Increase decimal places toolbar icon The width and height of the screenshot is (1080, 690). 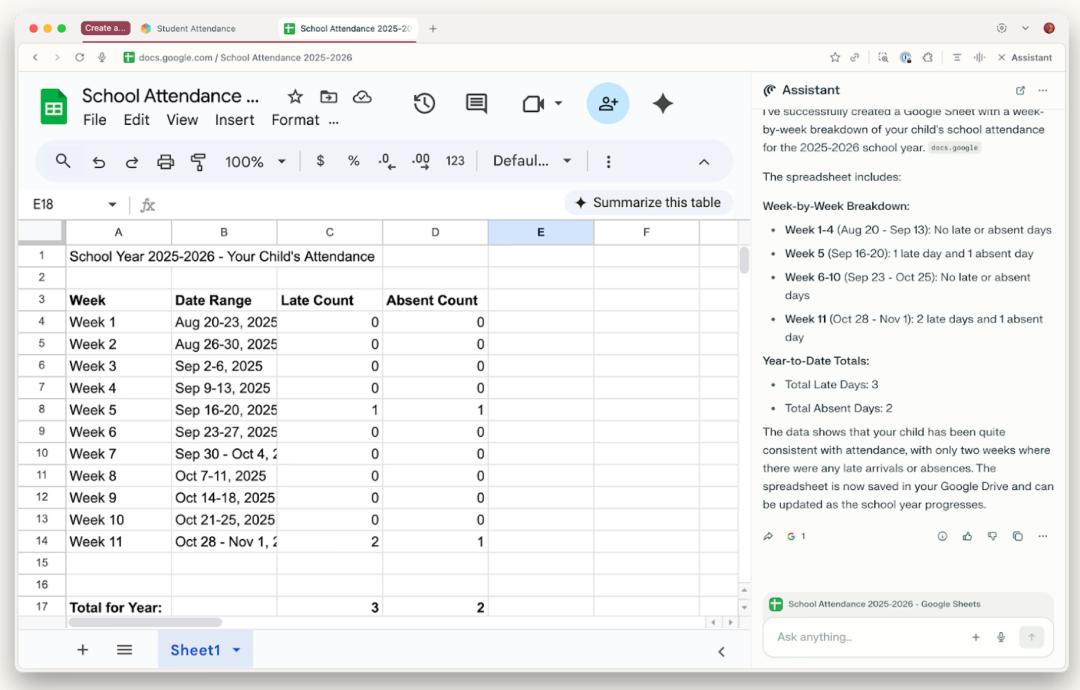(421, 161)
